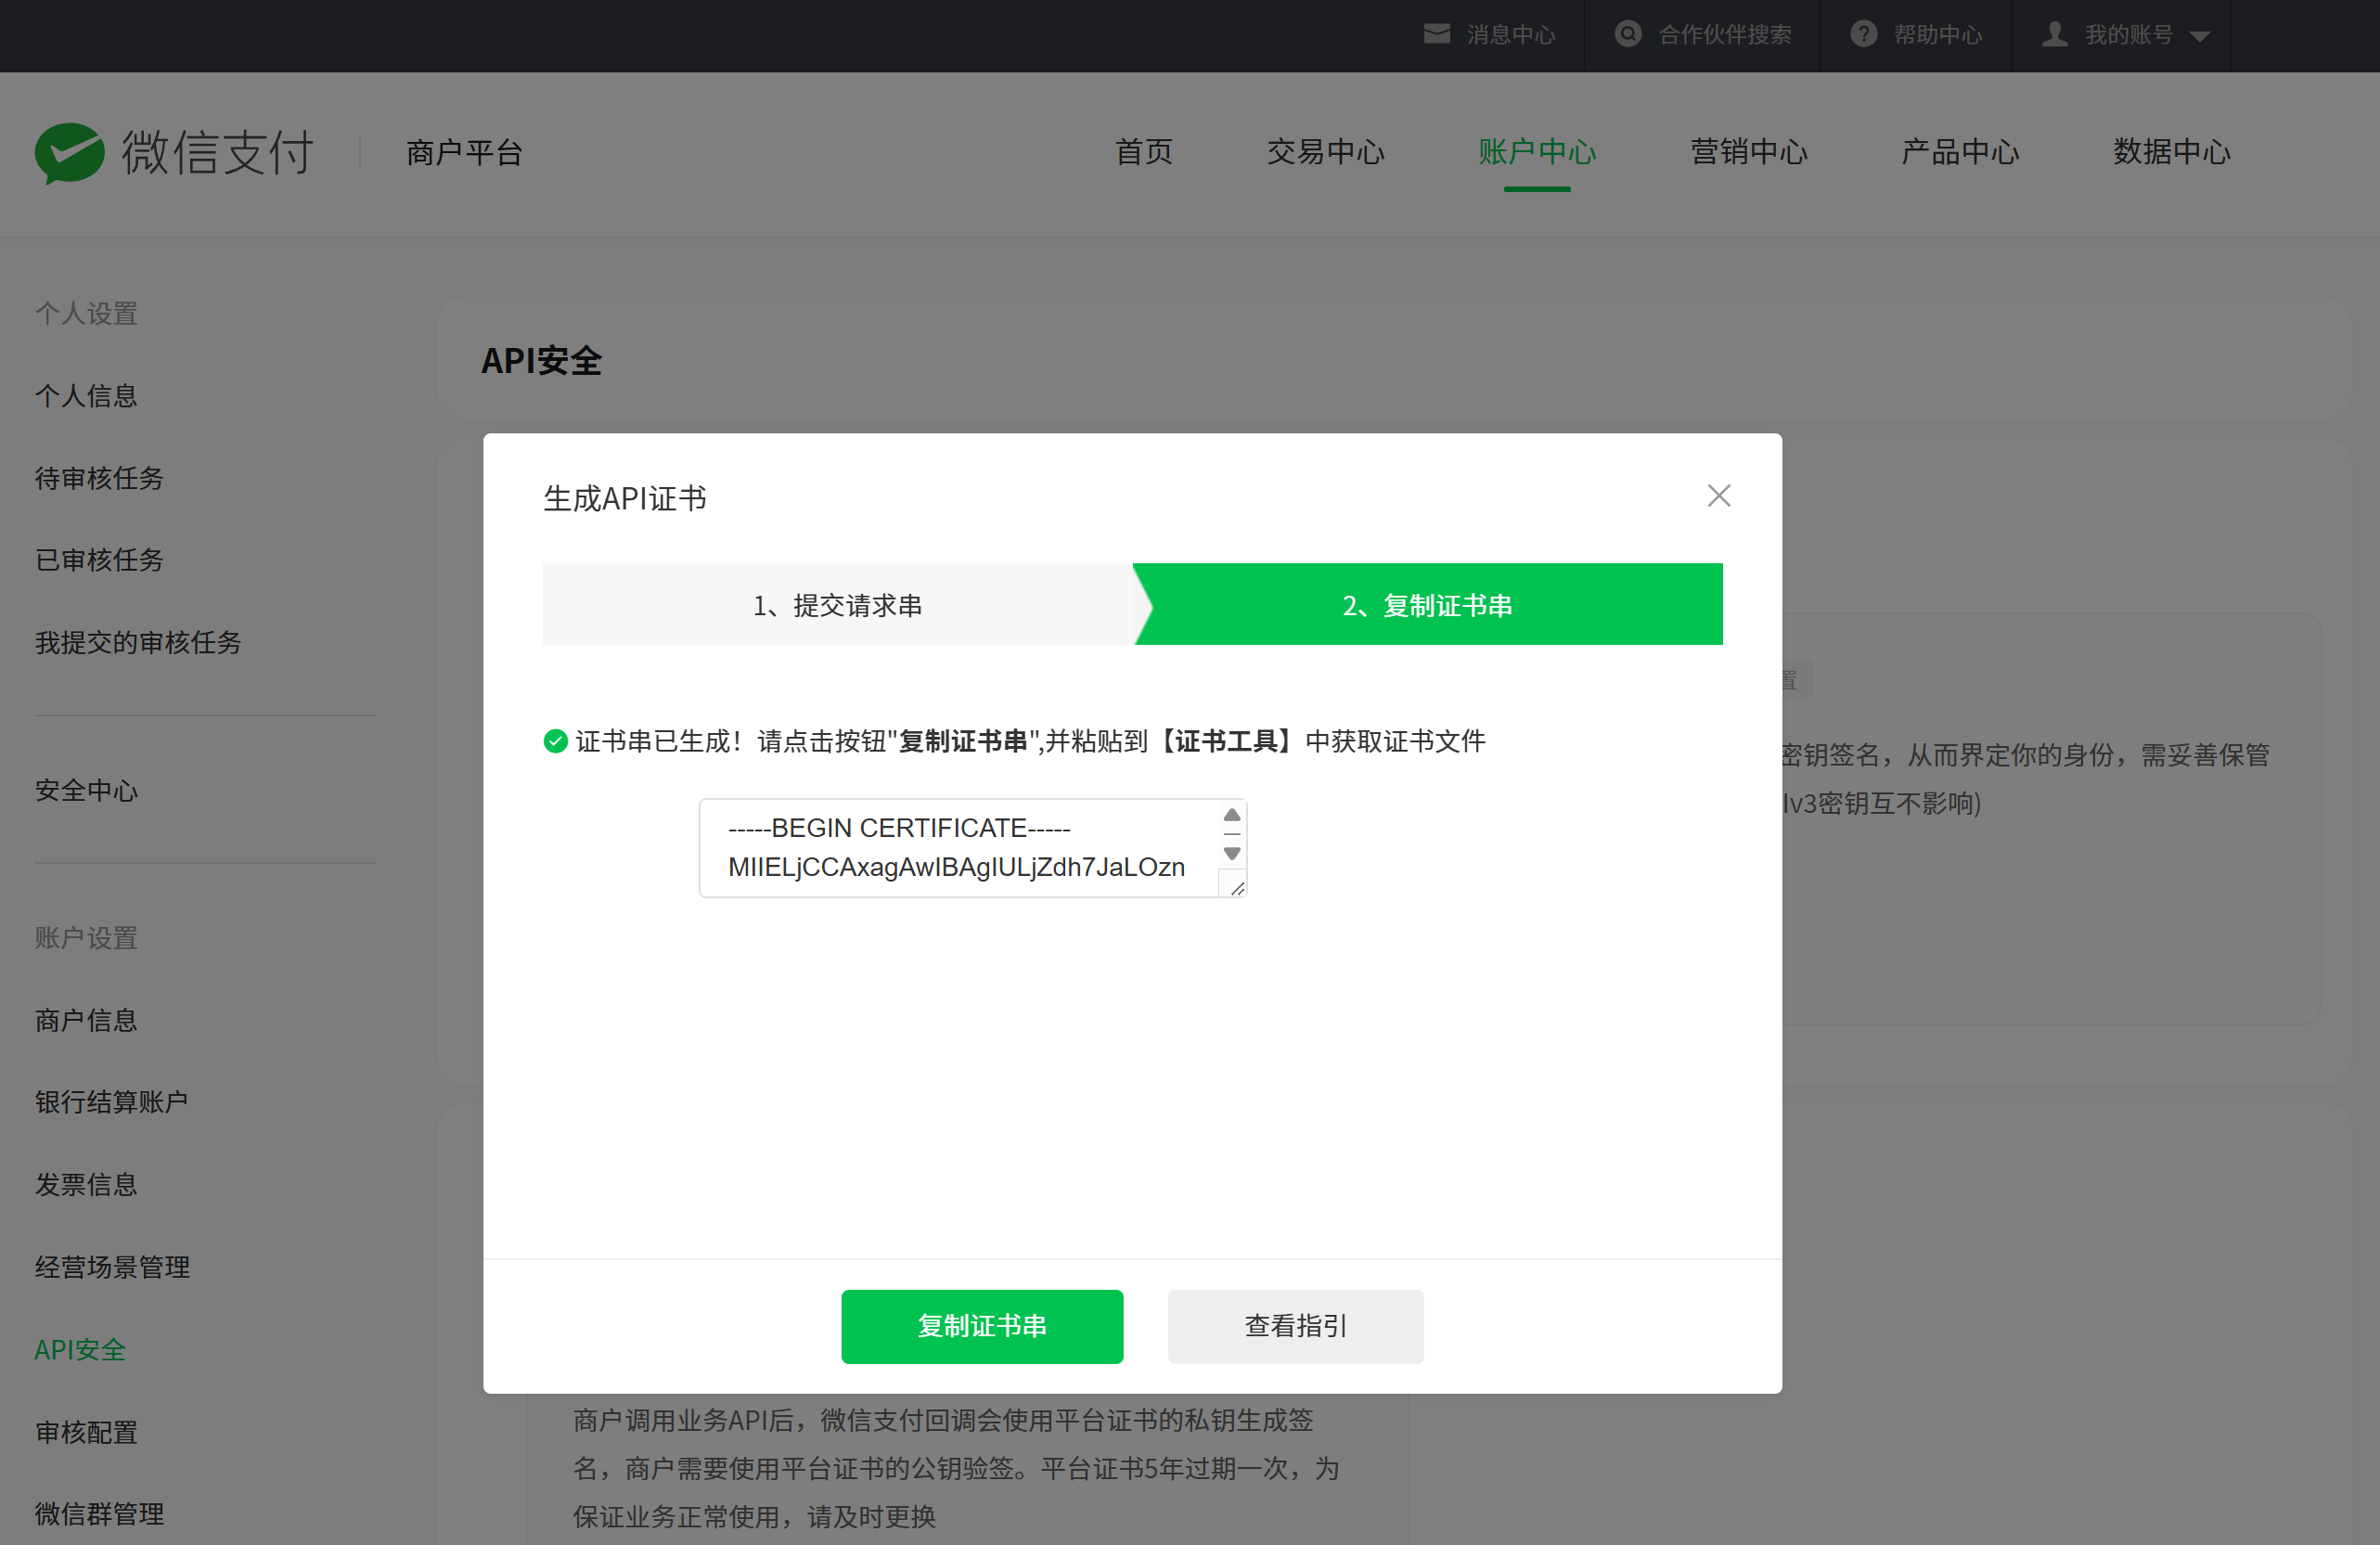Image resolution: width=2380 pixels, height=1545 pixels.
Task: Open 交易中心 in the top navigation
Action: 1326,152
